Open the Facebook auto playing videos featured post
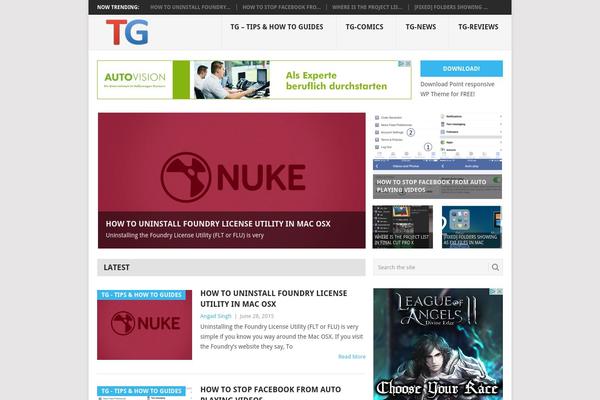Viewport: 600px width, 400px height. pos(437,155)
